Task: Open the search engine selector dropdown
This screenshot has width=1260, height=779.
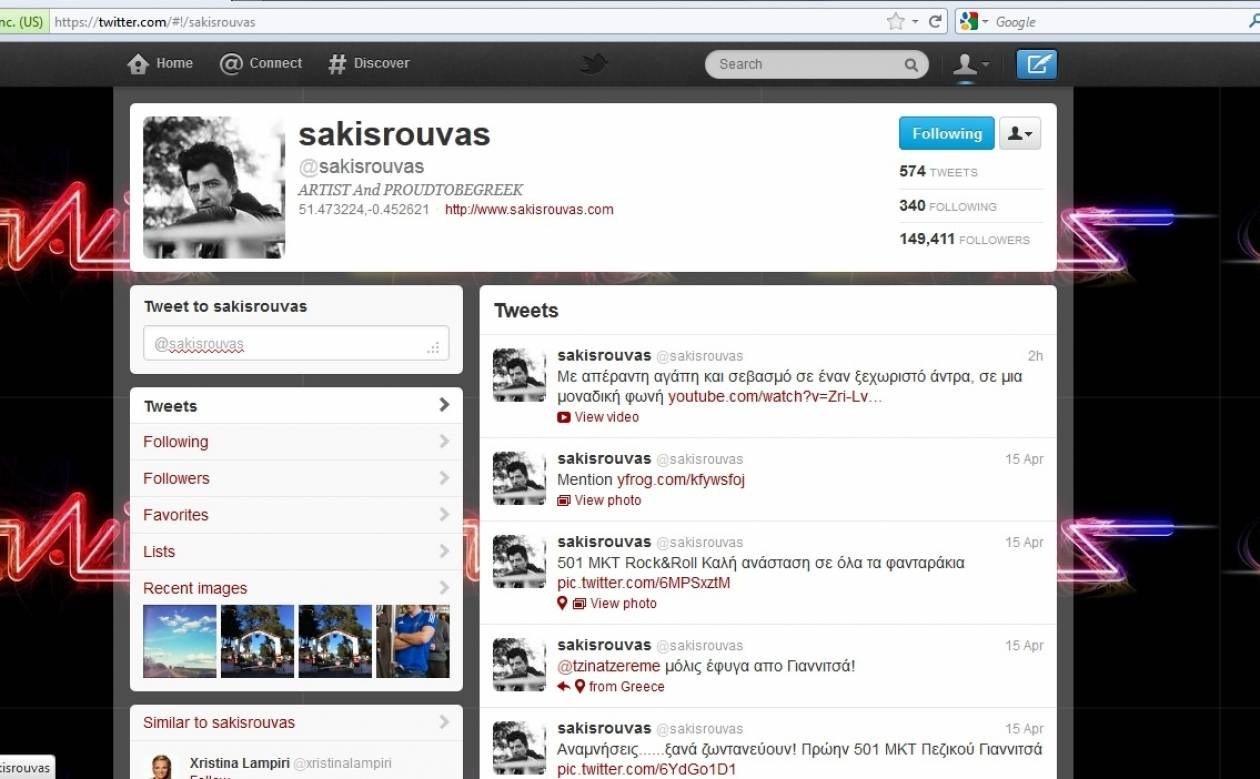Action: coord(972,21)
